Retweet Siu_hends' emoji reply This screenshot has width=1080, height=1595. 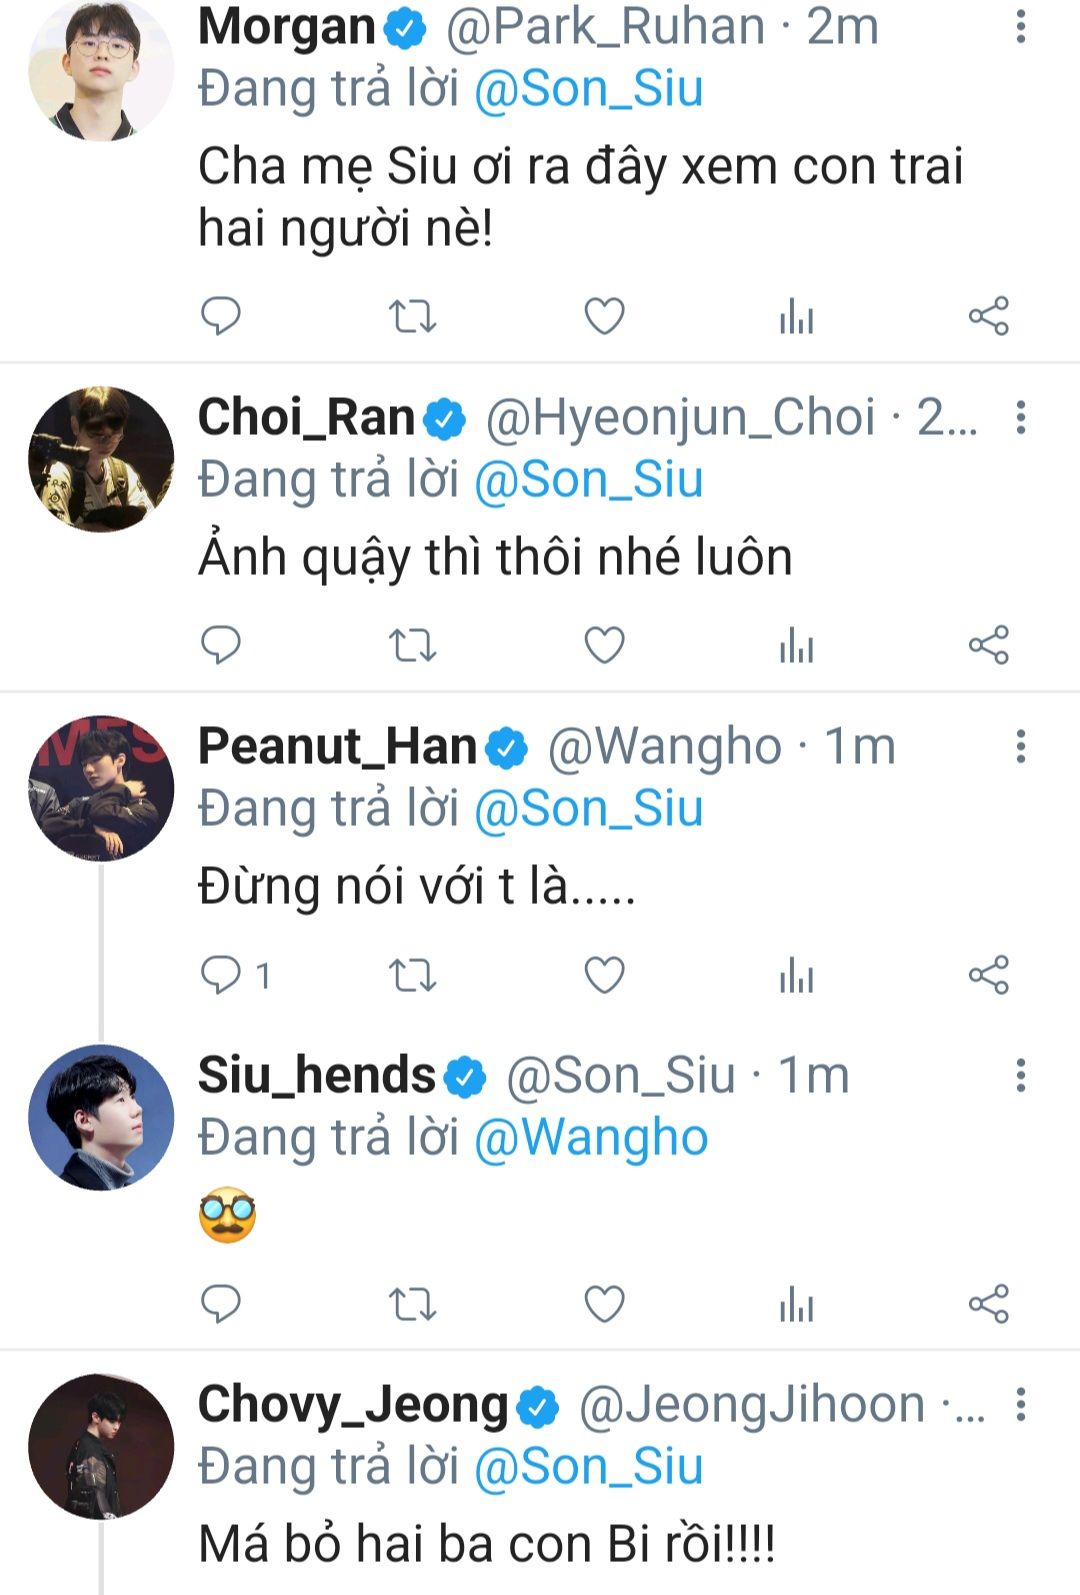tap(412, 1304)
